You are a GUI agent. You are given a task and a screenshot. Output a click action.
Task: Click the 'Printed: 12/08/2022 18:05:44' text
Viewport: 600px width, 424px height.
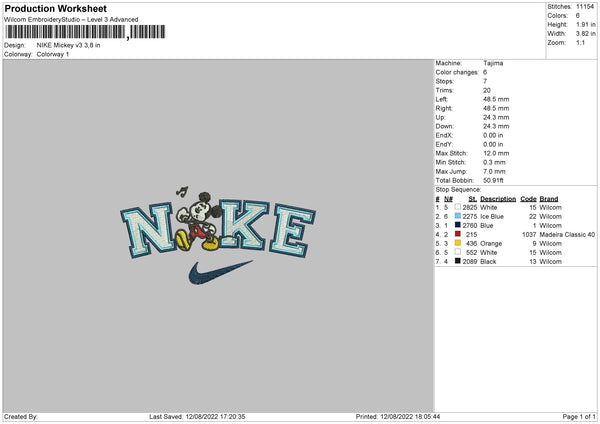click(x=398, y=417)
